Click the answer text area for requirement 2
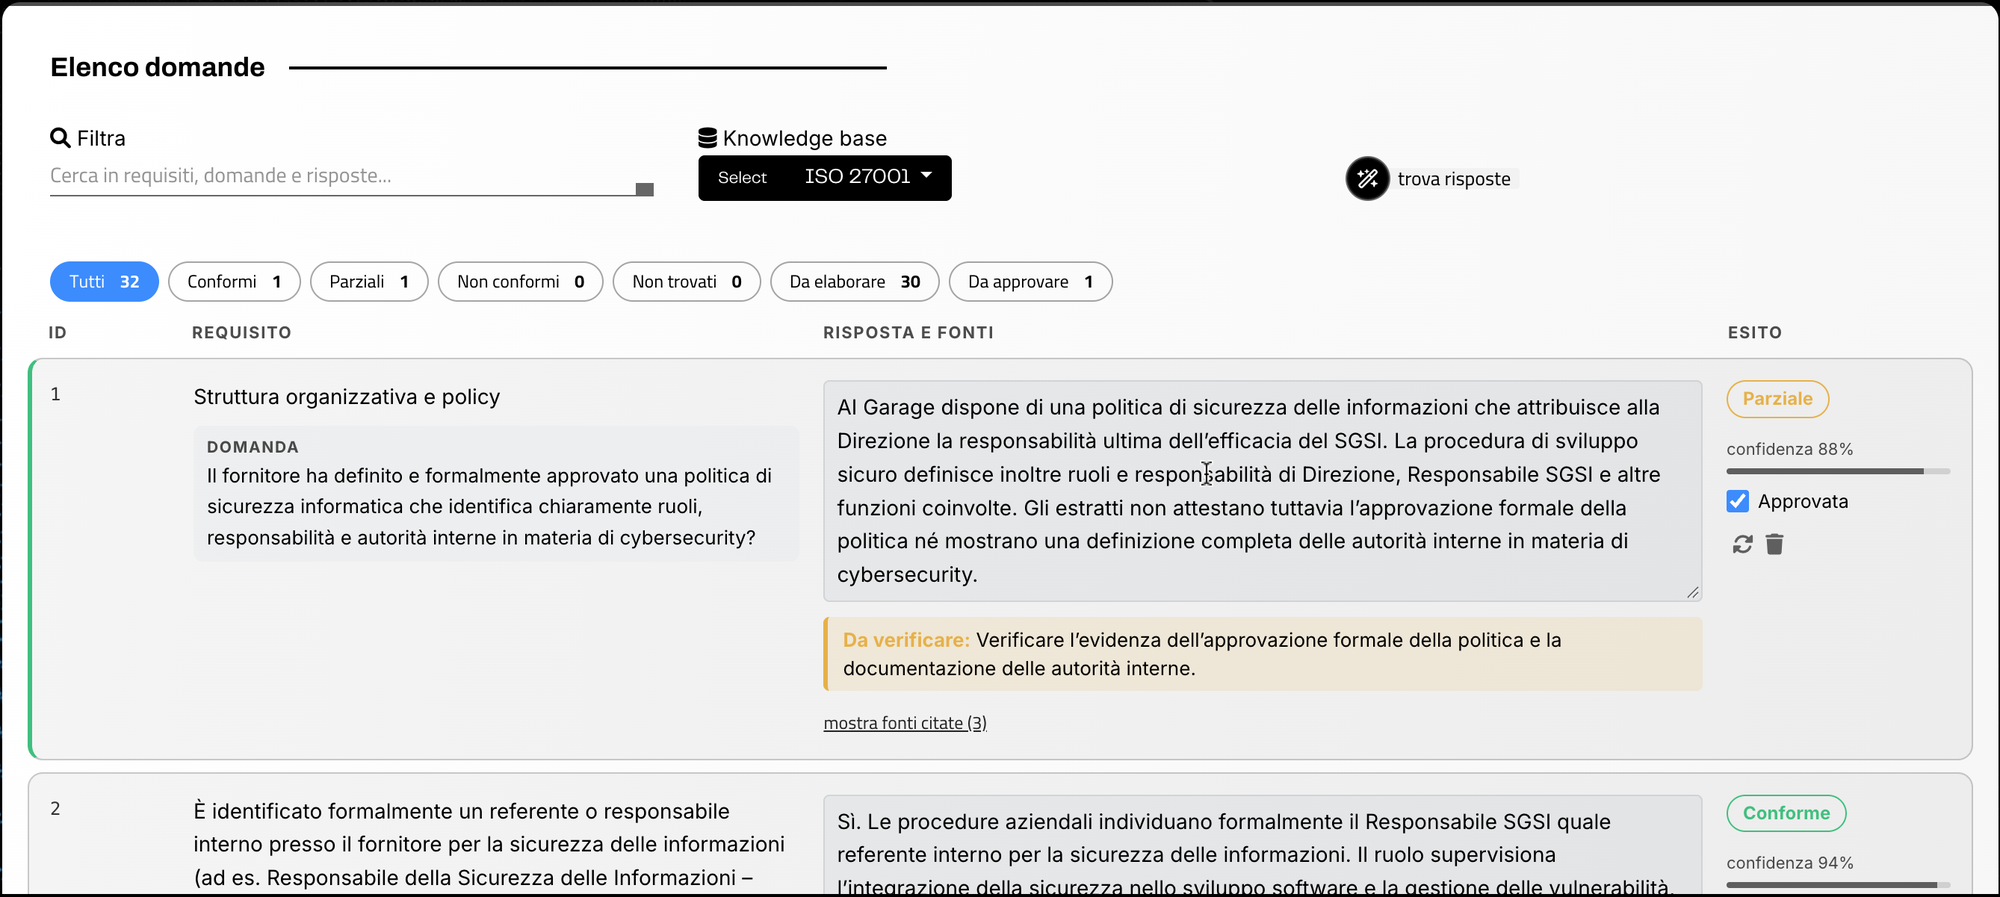The image size is (2000, 897). (x=1262, y=845)
